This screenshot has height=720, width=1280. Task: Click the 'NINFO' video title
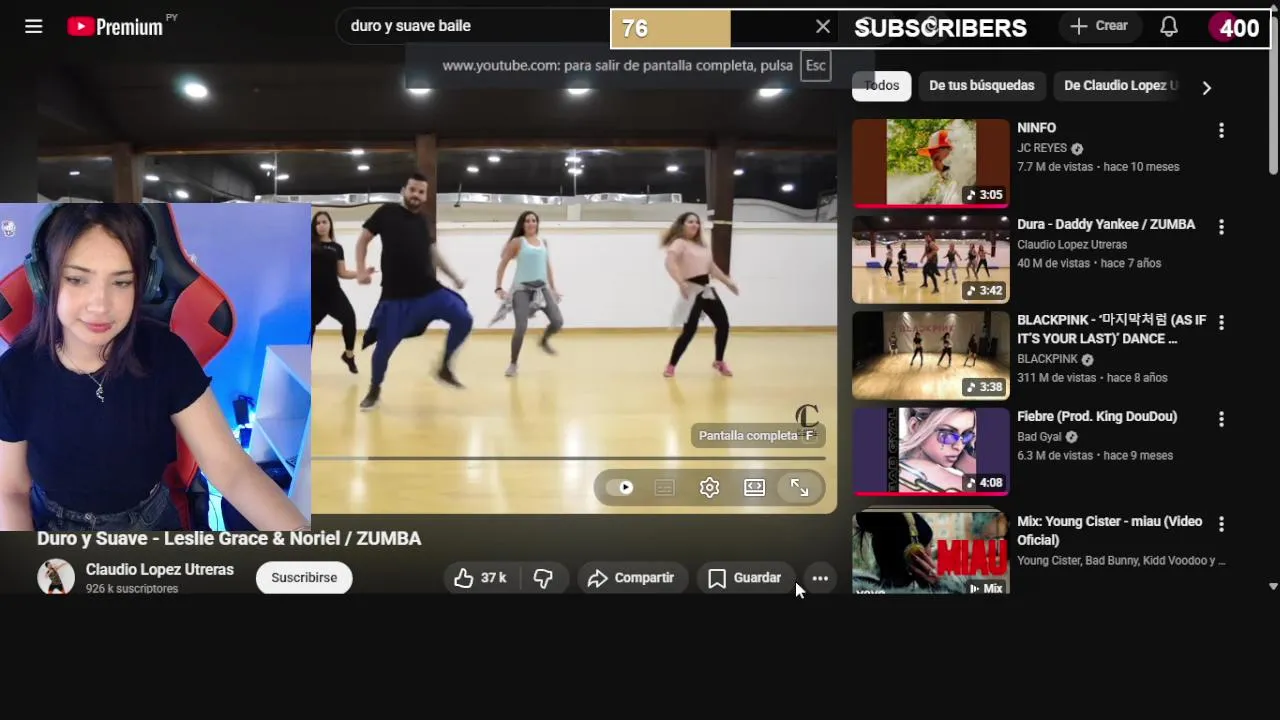coord(1037,128)
